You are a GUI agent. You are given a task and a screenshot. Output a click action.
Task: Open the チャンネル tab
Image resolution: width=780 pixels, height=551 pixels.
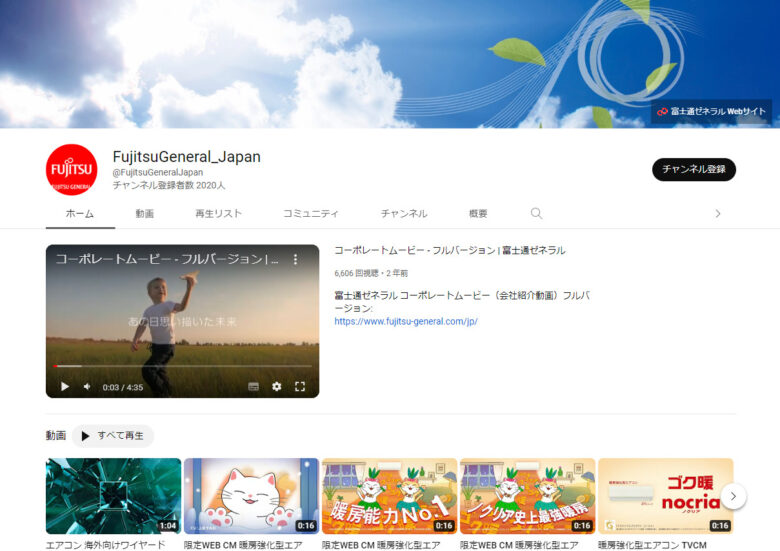pos(404,214)
